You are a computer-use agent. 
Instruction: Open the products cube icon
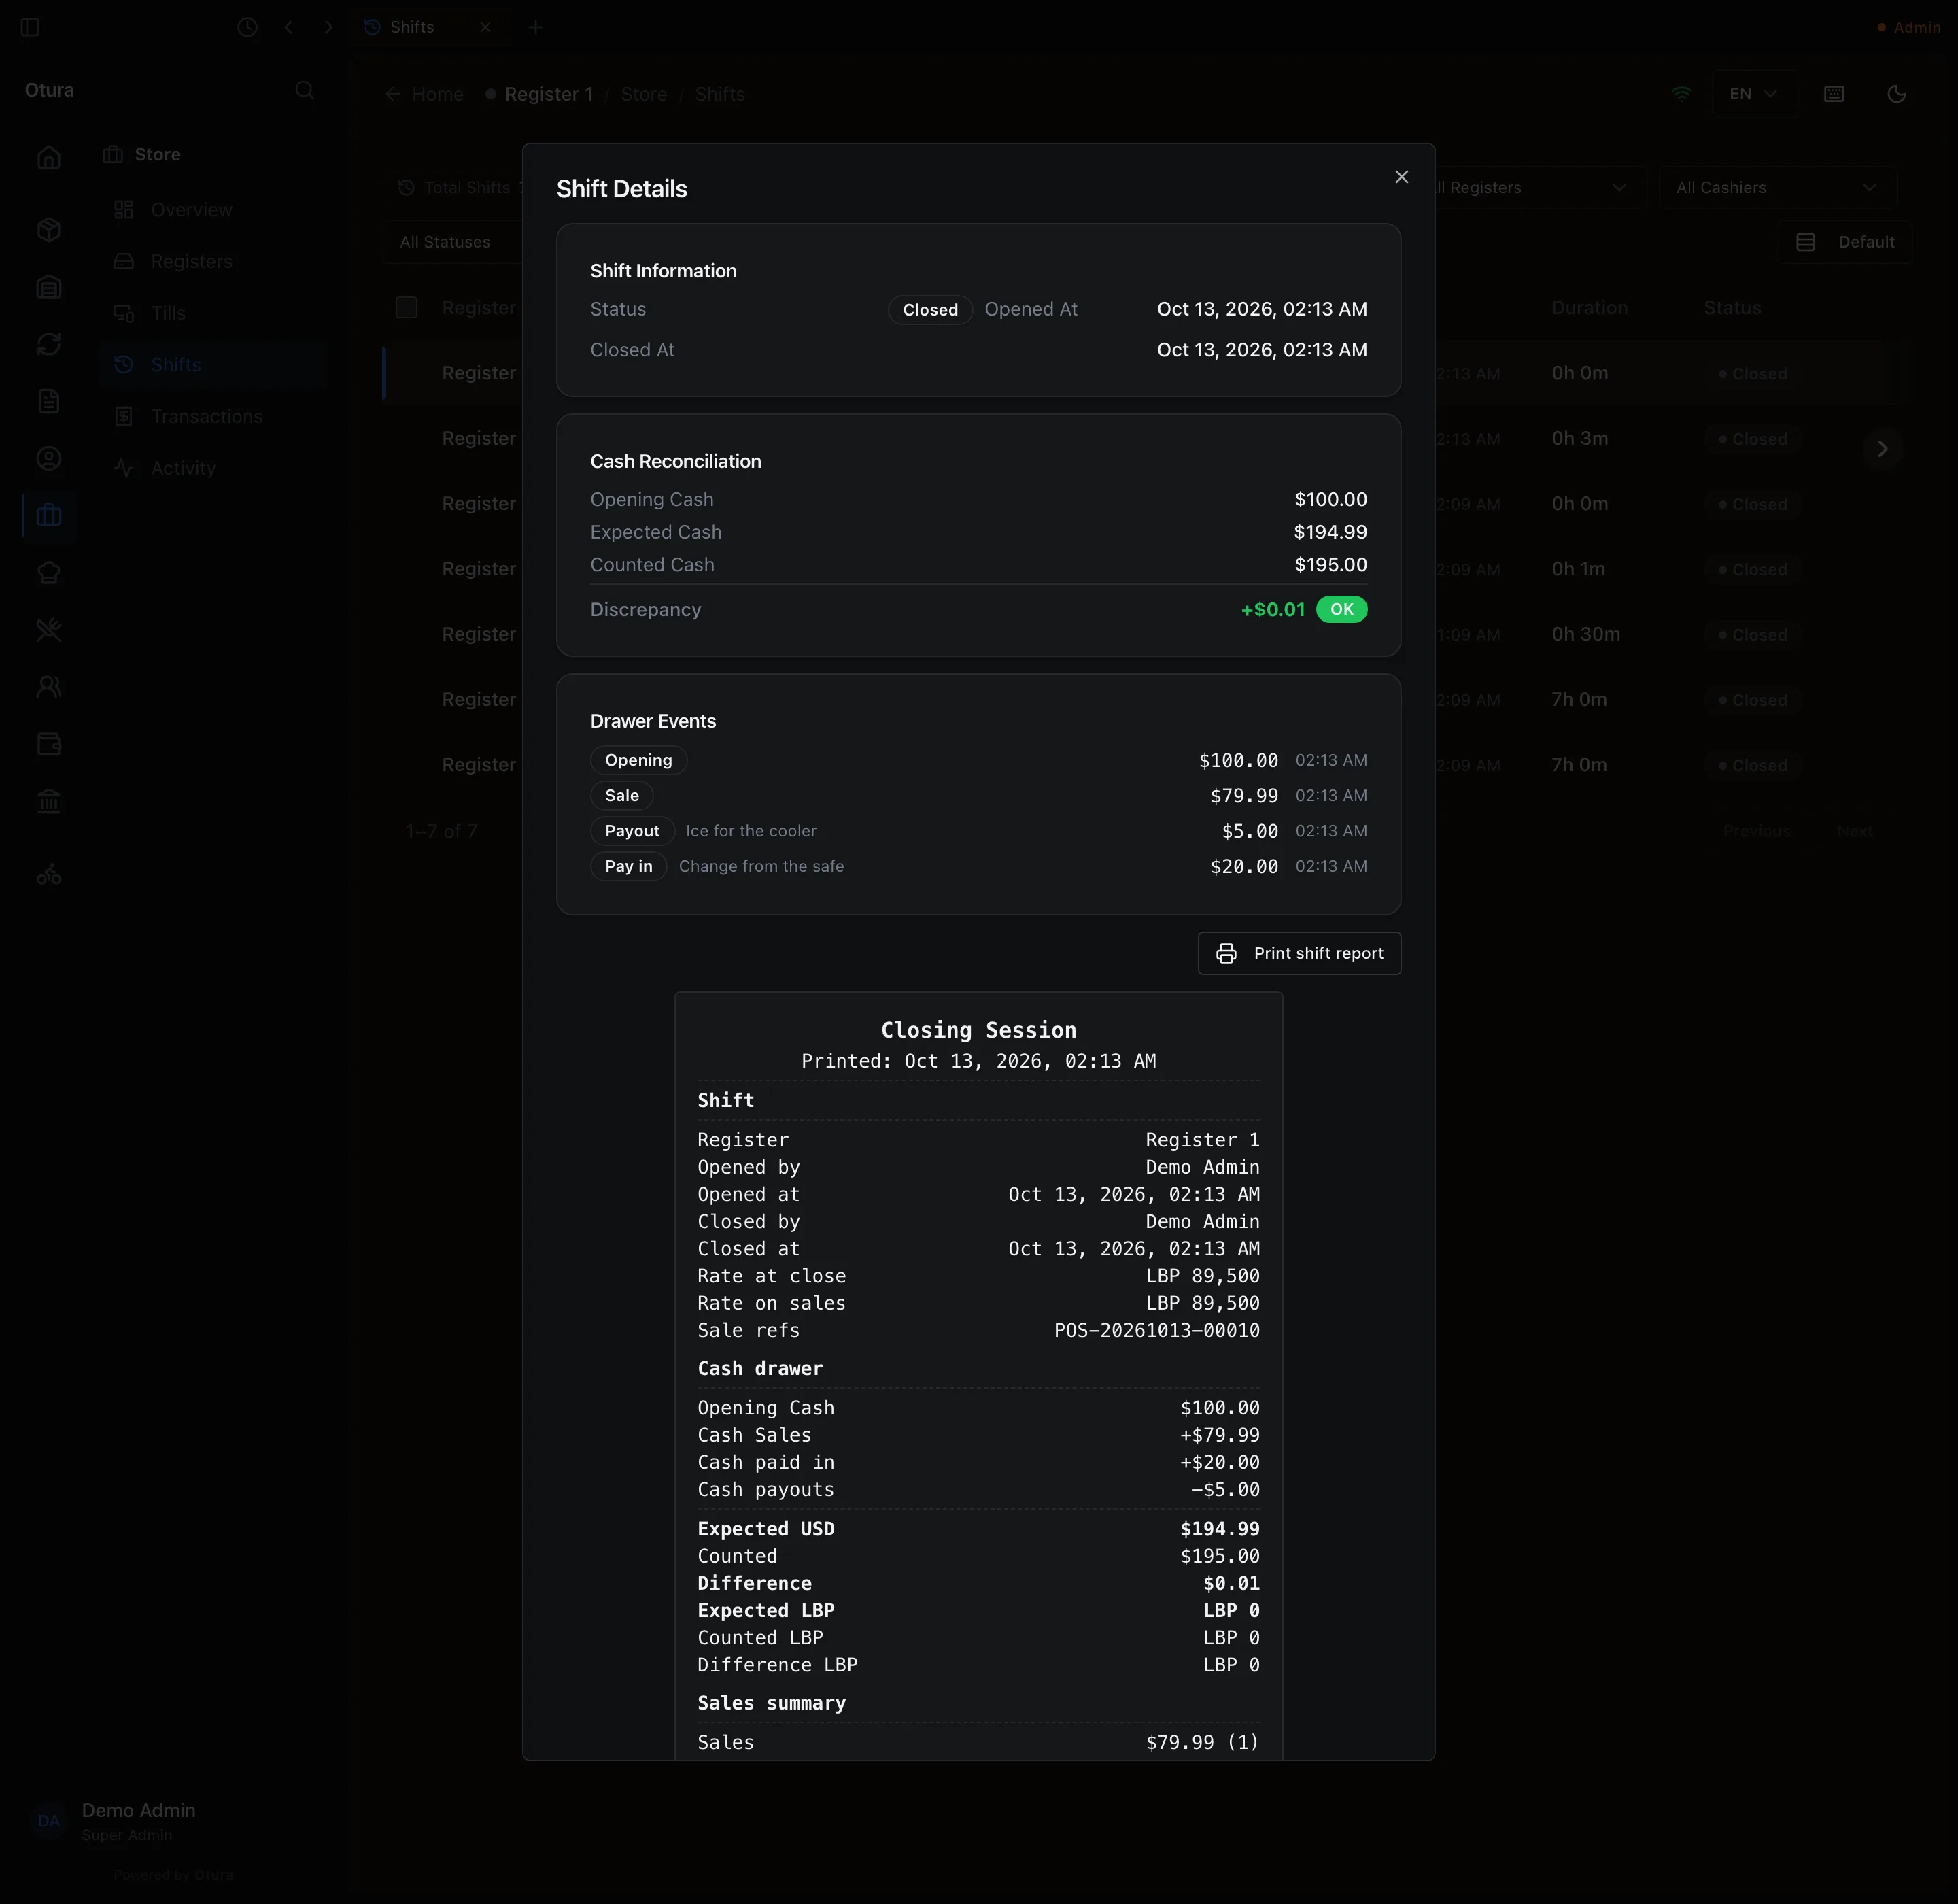coord(49,230)
